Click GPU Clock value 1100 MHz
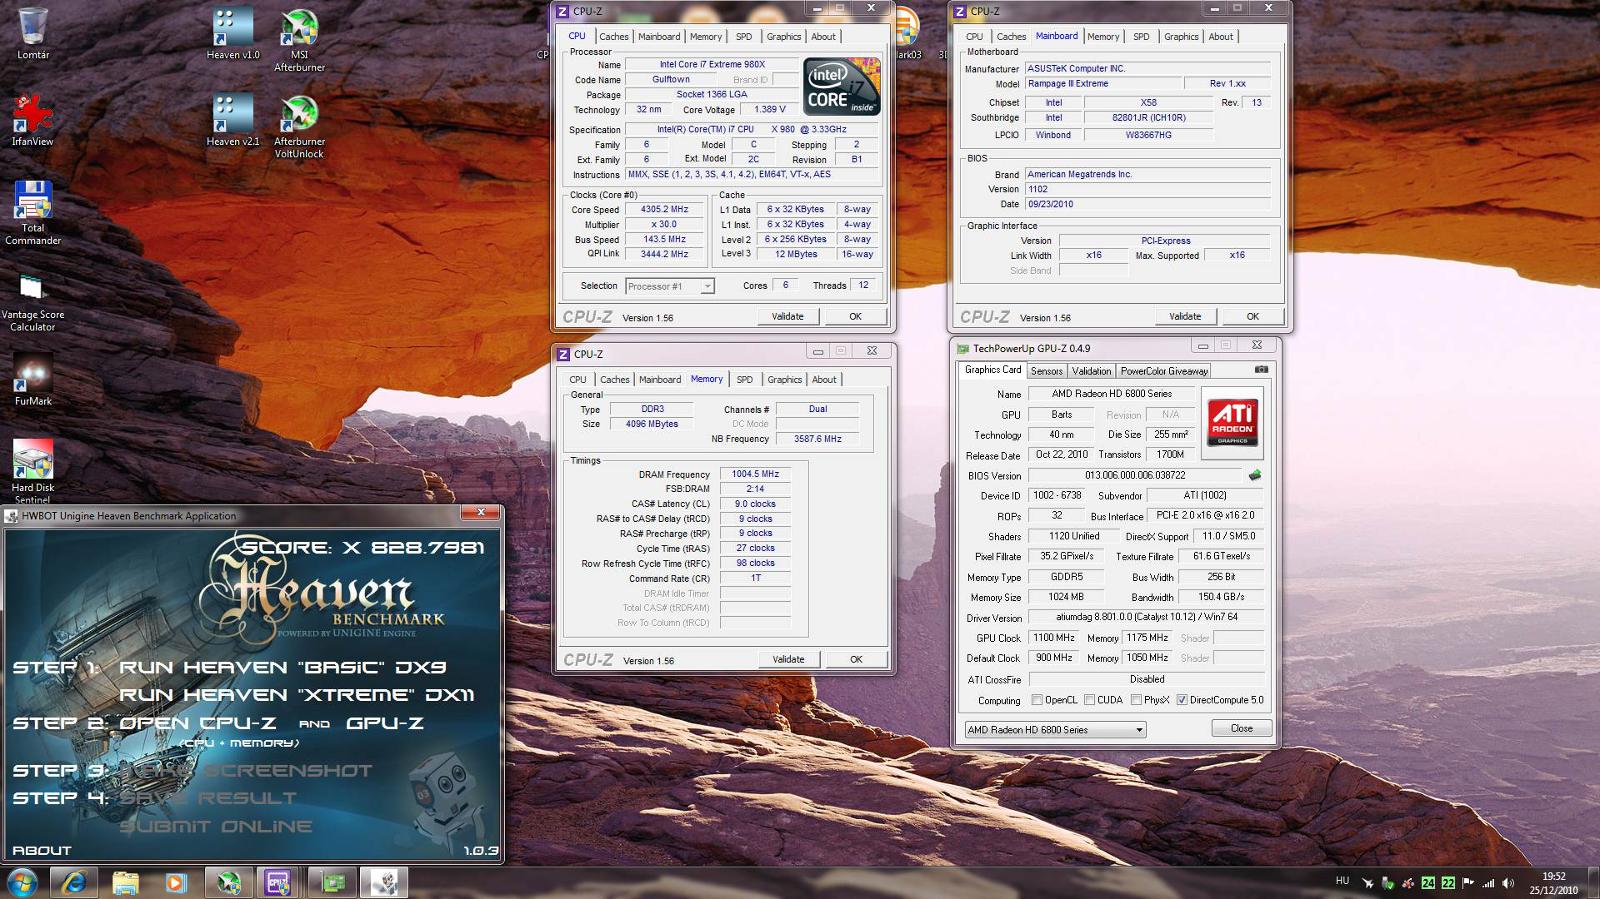The image size is (1600, 899). click(1054, 637)
